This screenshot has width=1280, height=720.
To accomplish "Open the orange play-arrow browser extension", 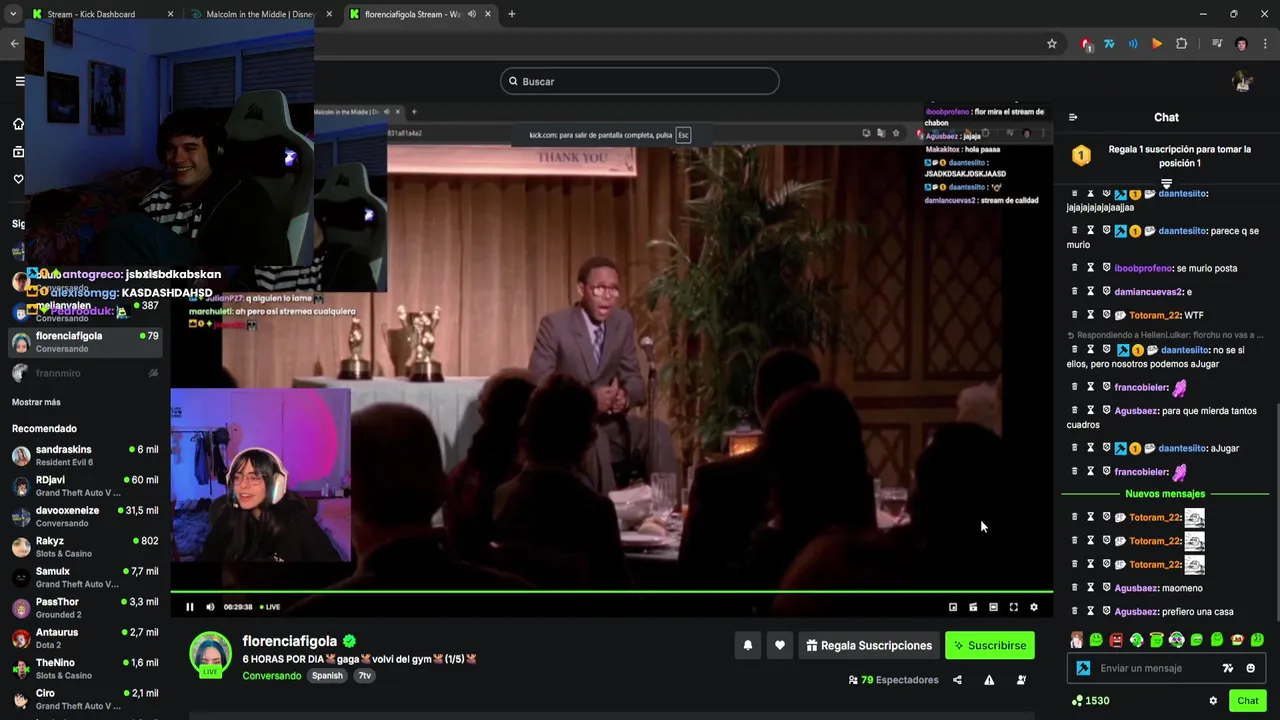I will click(1157, 44).
